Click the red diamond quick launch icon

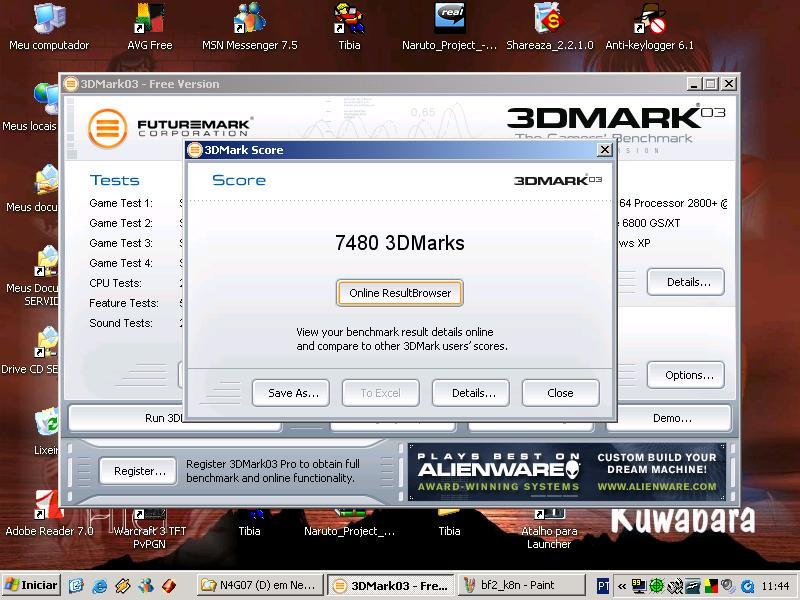click(x=169, y=585)
